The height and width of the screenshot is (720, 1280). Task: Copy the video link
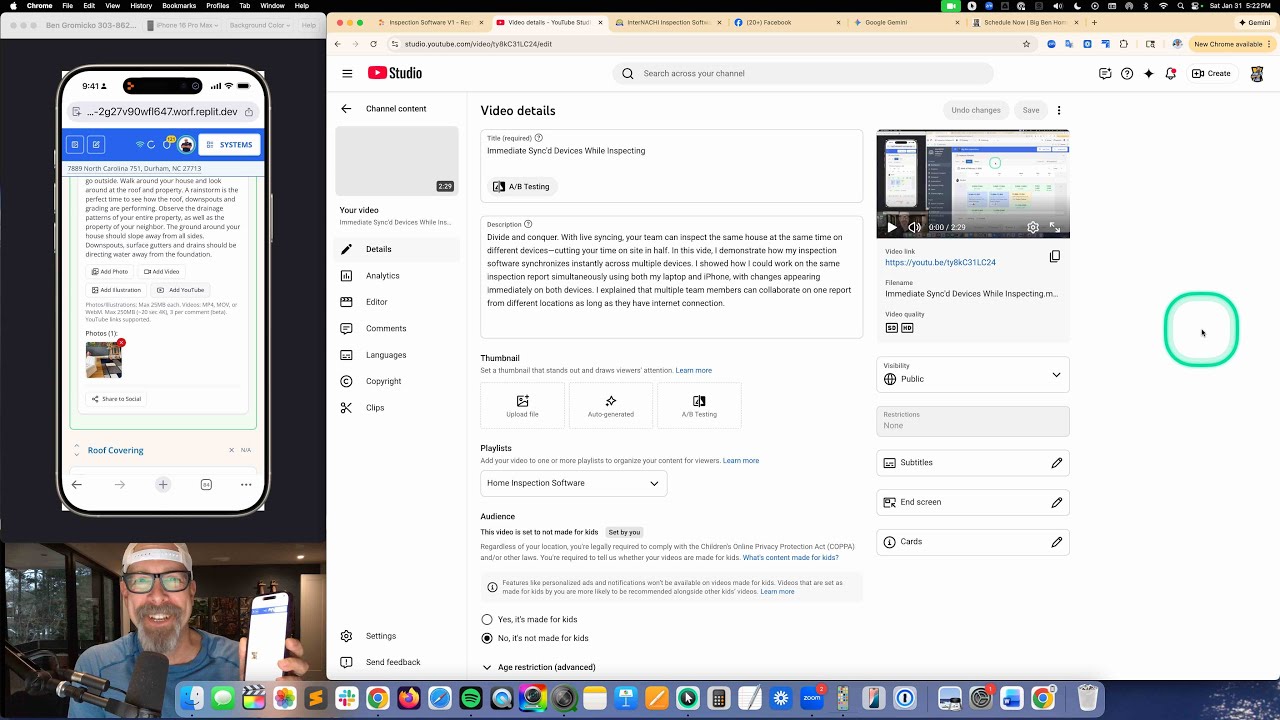[1054, 257]
